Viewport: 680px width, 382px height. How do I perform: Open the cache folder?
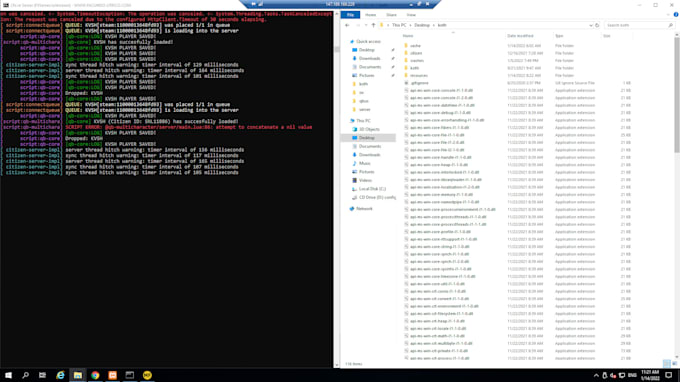coord(415,46)
